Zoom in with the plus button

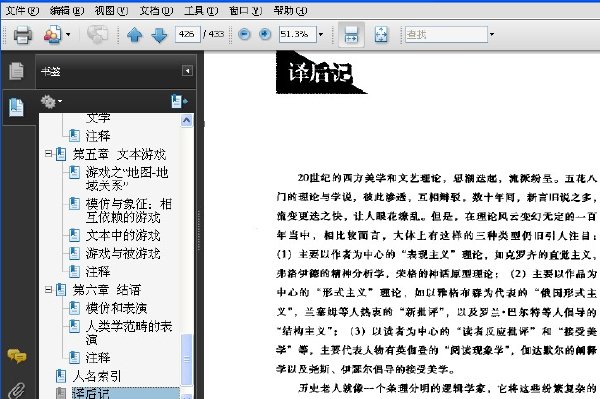265,34
